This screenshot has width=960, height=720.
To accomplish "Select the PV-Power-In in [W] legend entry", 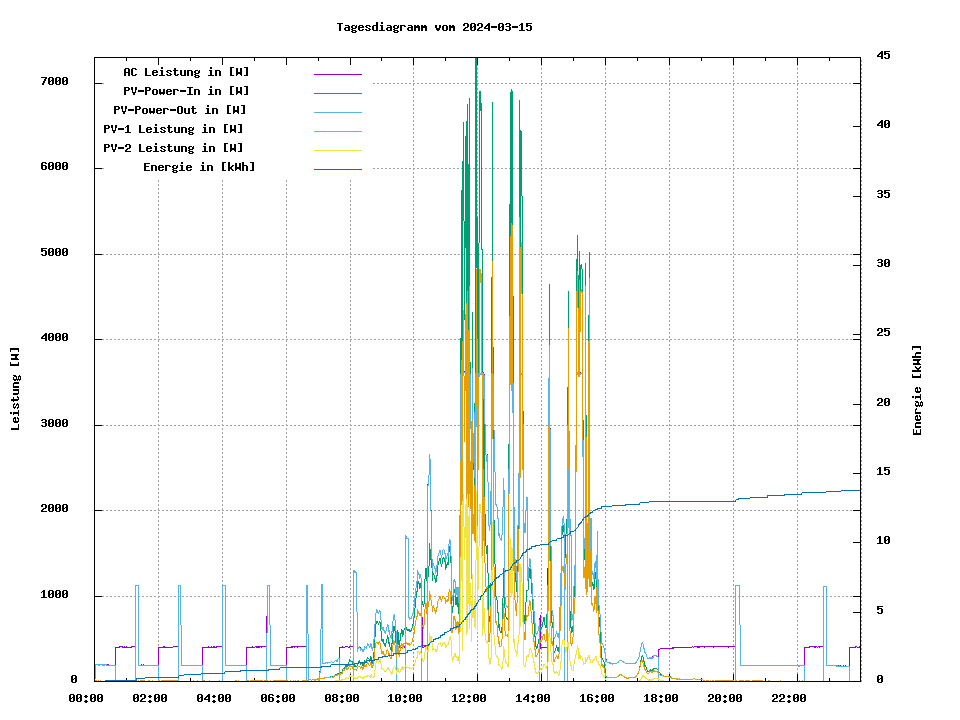I will pyautogui.click(x=193, y=91).
